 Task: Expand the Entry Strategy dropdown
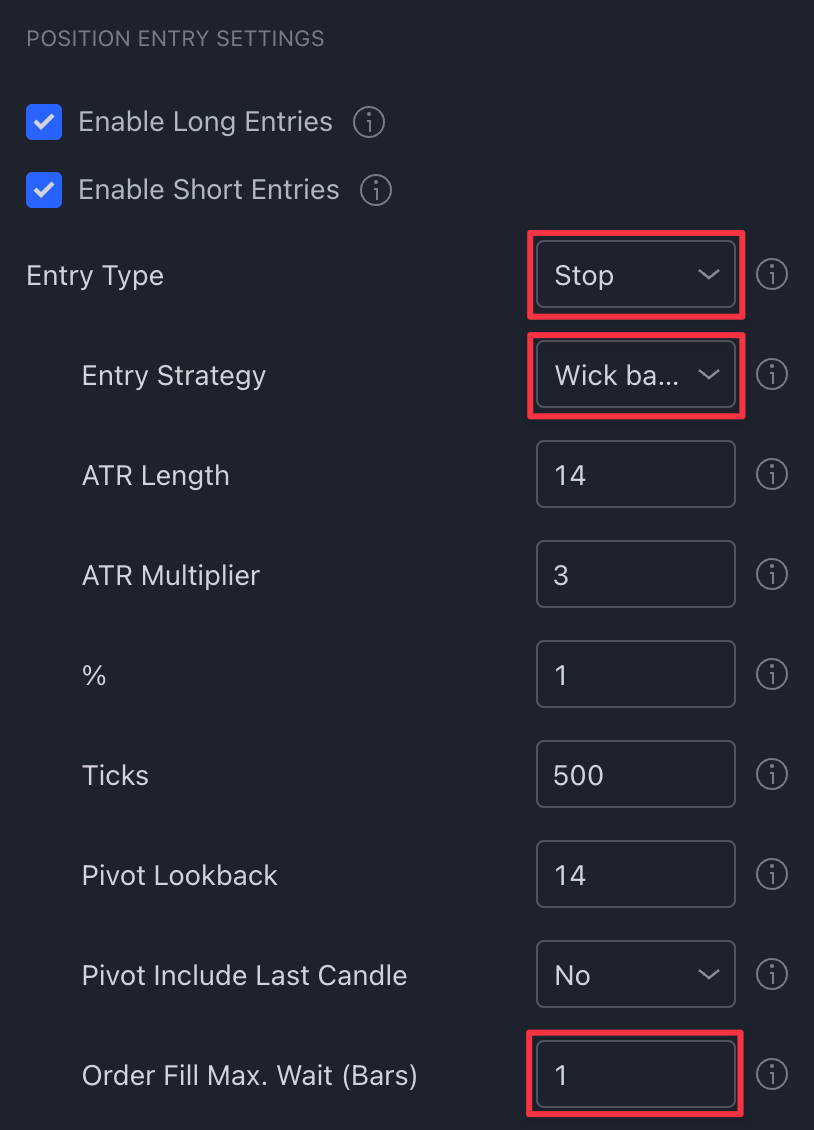[x=635, y=374]
